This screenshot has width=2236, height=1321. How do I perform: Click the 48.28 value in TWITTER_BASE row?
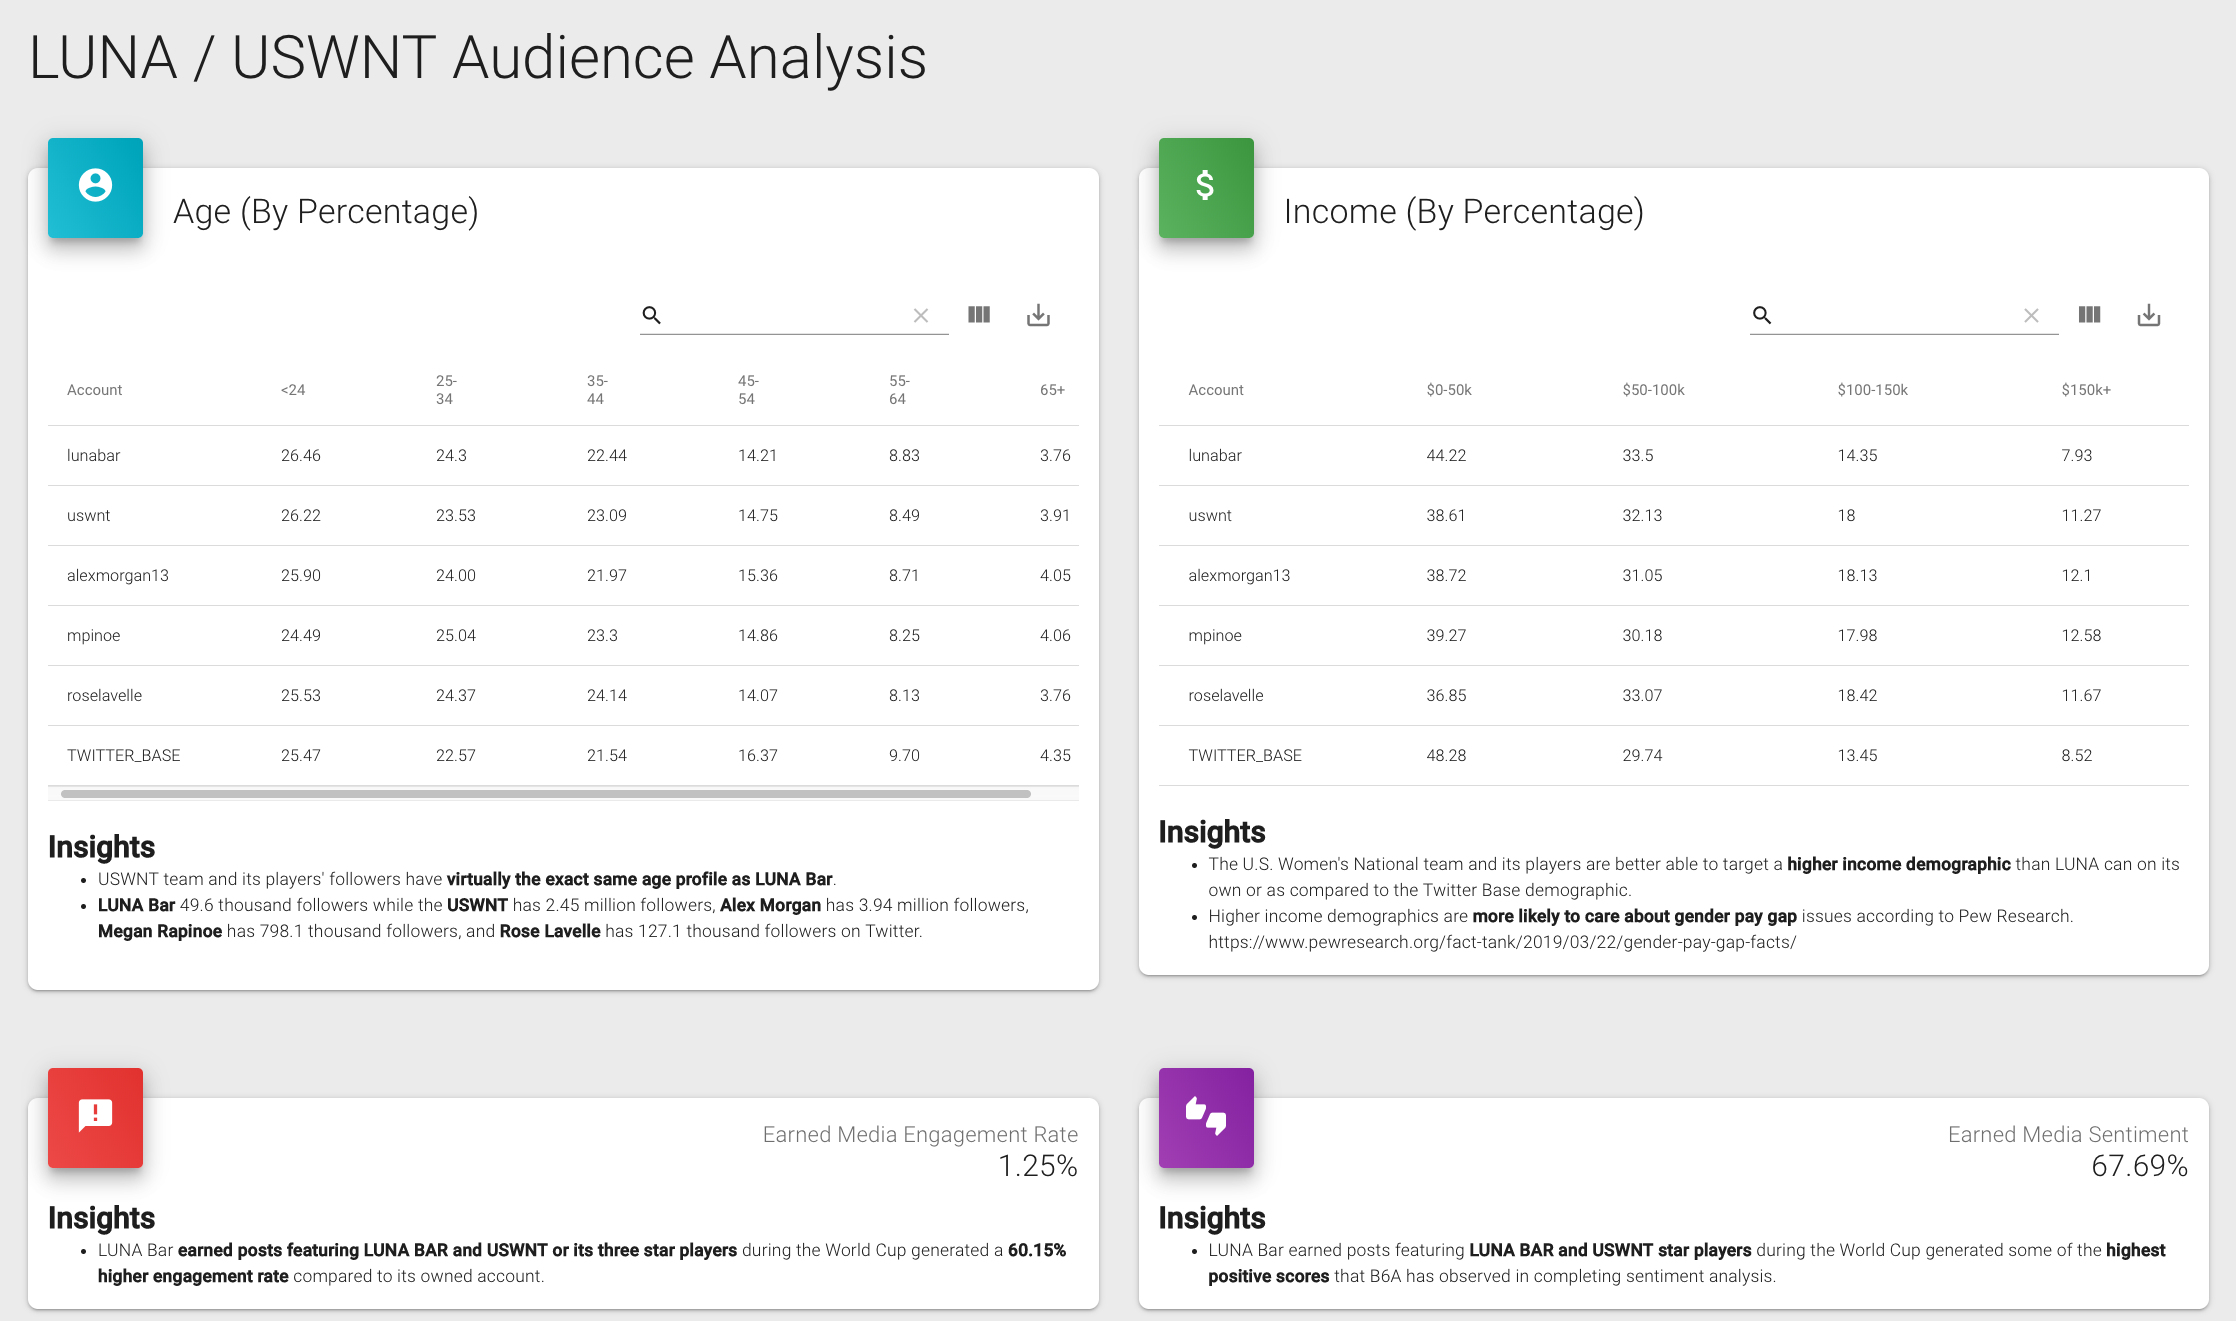point(1446,755)
